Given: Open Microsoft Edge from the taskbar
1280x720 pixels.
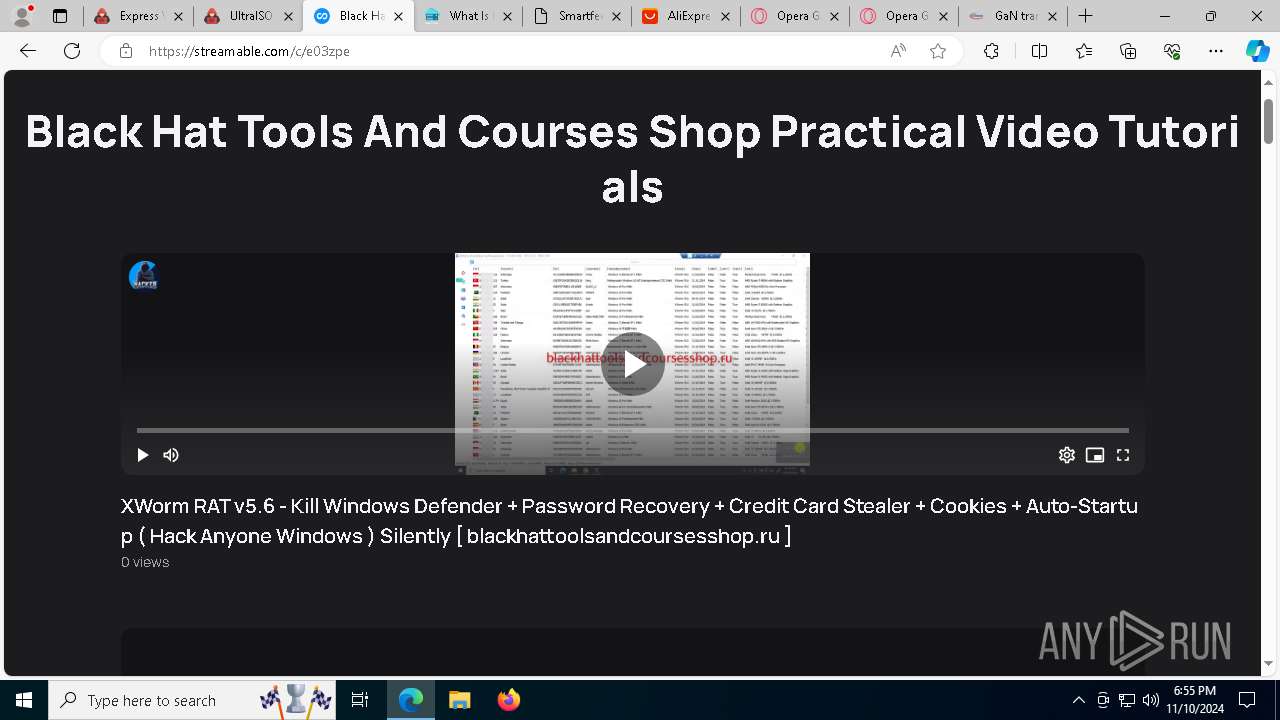Looking at the screenshot, I should 411,700.
